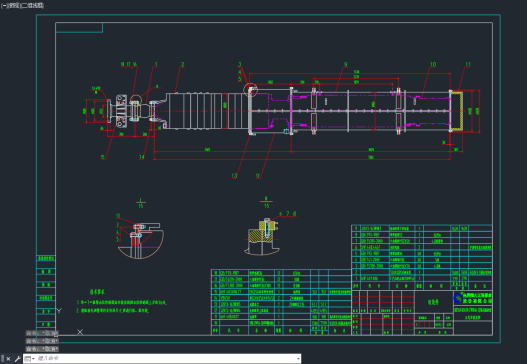This screenshot has width=527, height=364.
Task: Select the blue company logo in title block
Action: 457,298
